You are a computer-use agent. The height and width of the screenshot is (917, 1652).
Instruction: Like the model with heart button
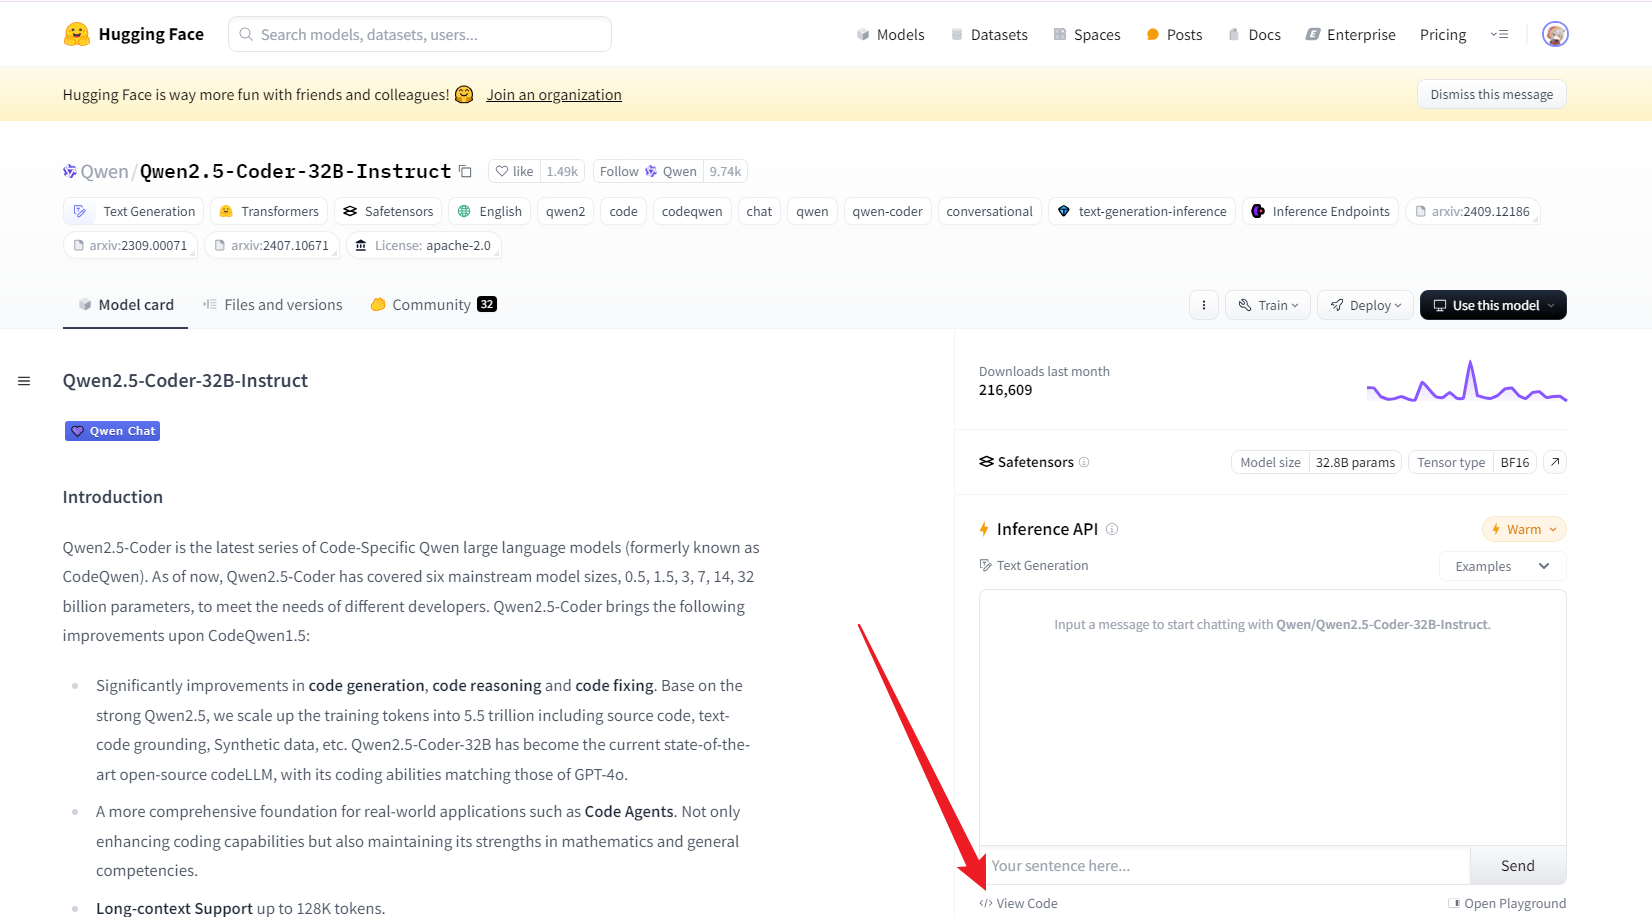515,171
